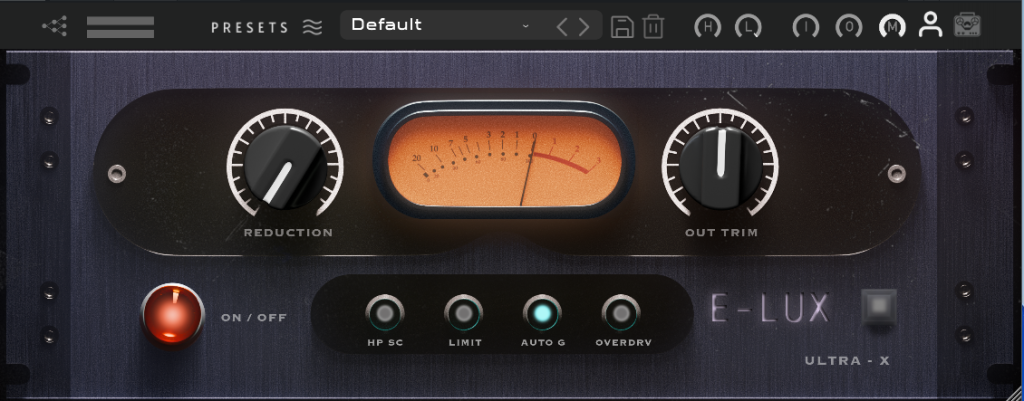Click the OUT TRIM knob
Screen dimensions: 1024x401
coord(720,167)
